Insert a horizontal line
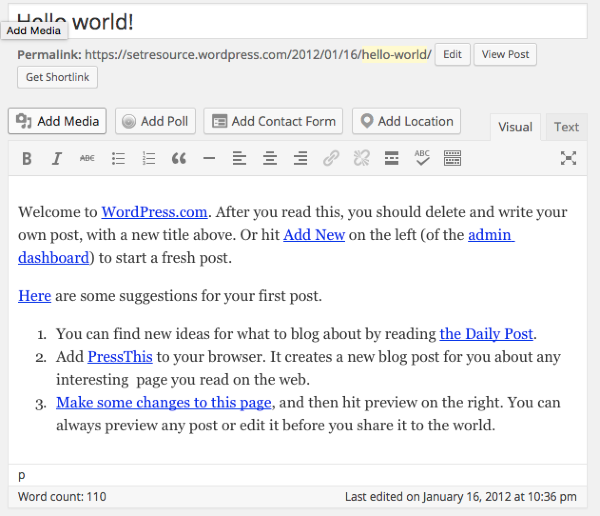 [x=209, y=158]
